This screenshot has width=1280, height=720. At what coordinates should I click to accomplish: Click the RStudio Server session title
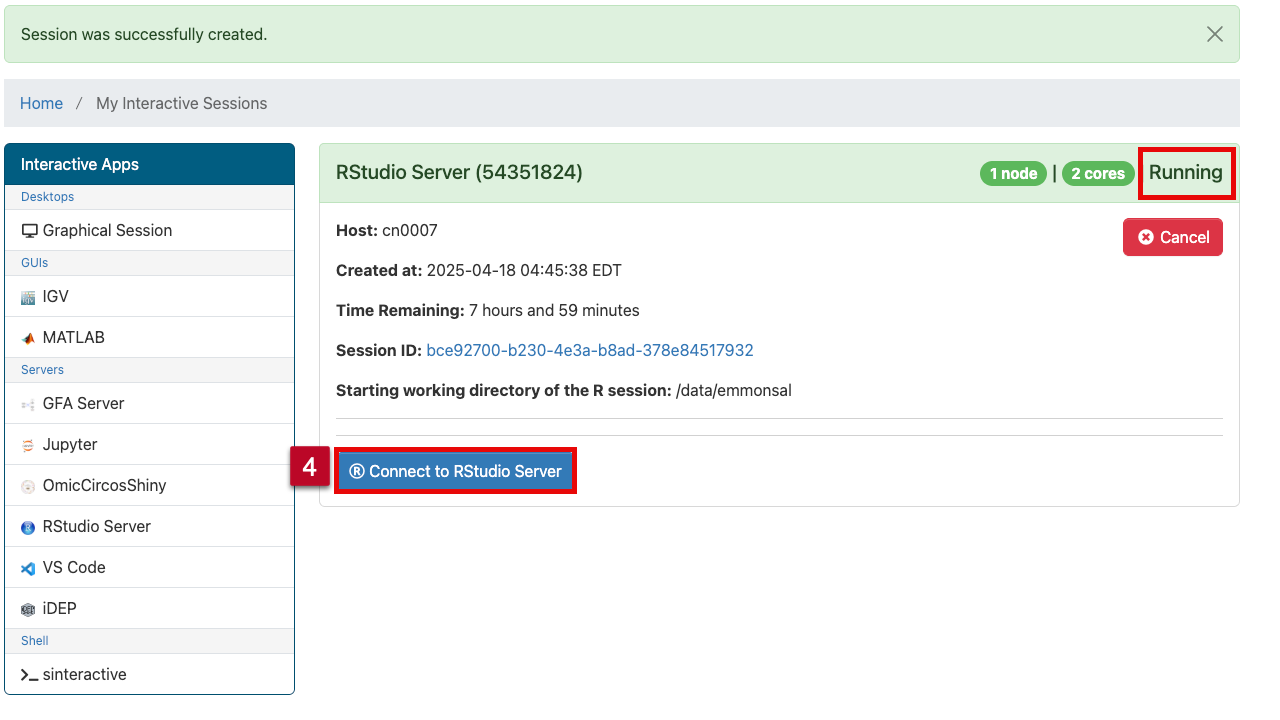[459, 172]
